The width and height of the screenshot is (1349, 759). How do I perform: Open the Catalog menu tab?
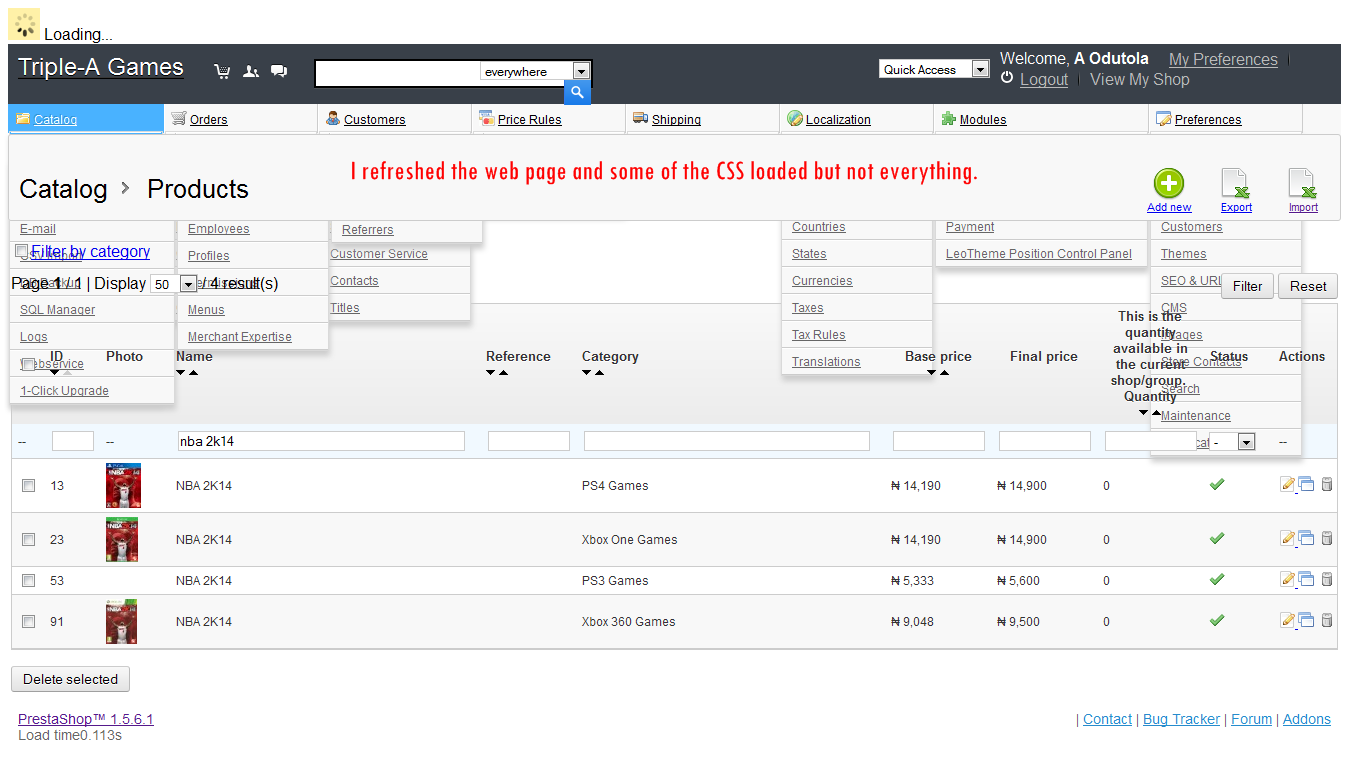pyautogui.click(x=86, y=119)
